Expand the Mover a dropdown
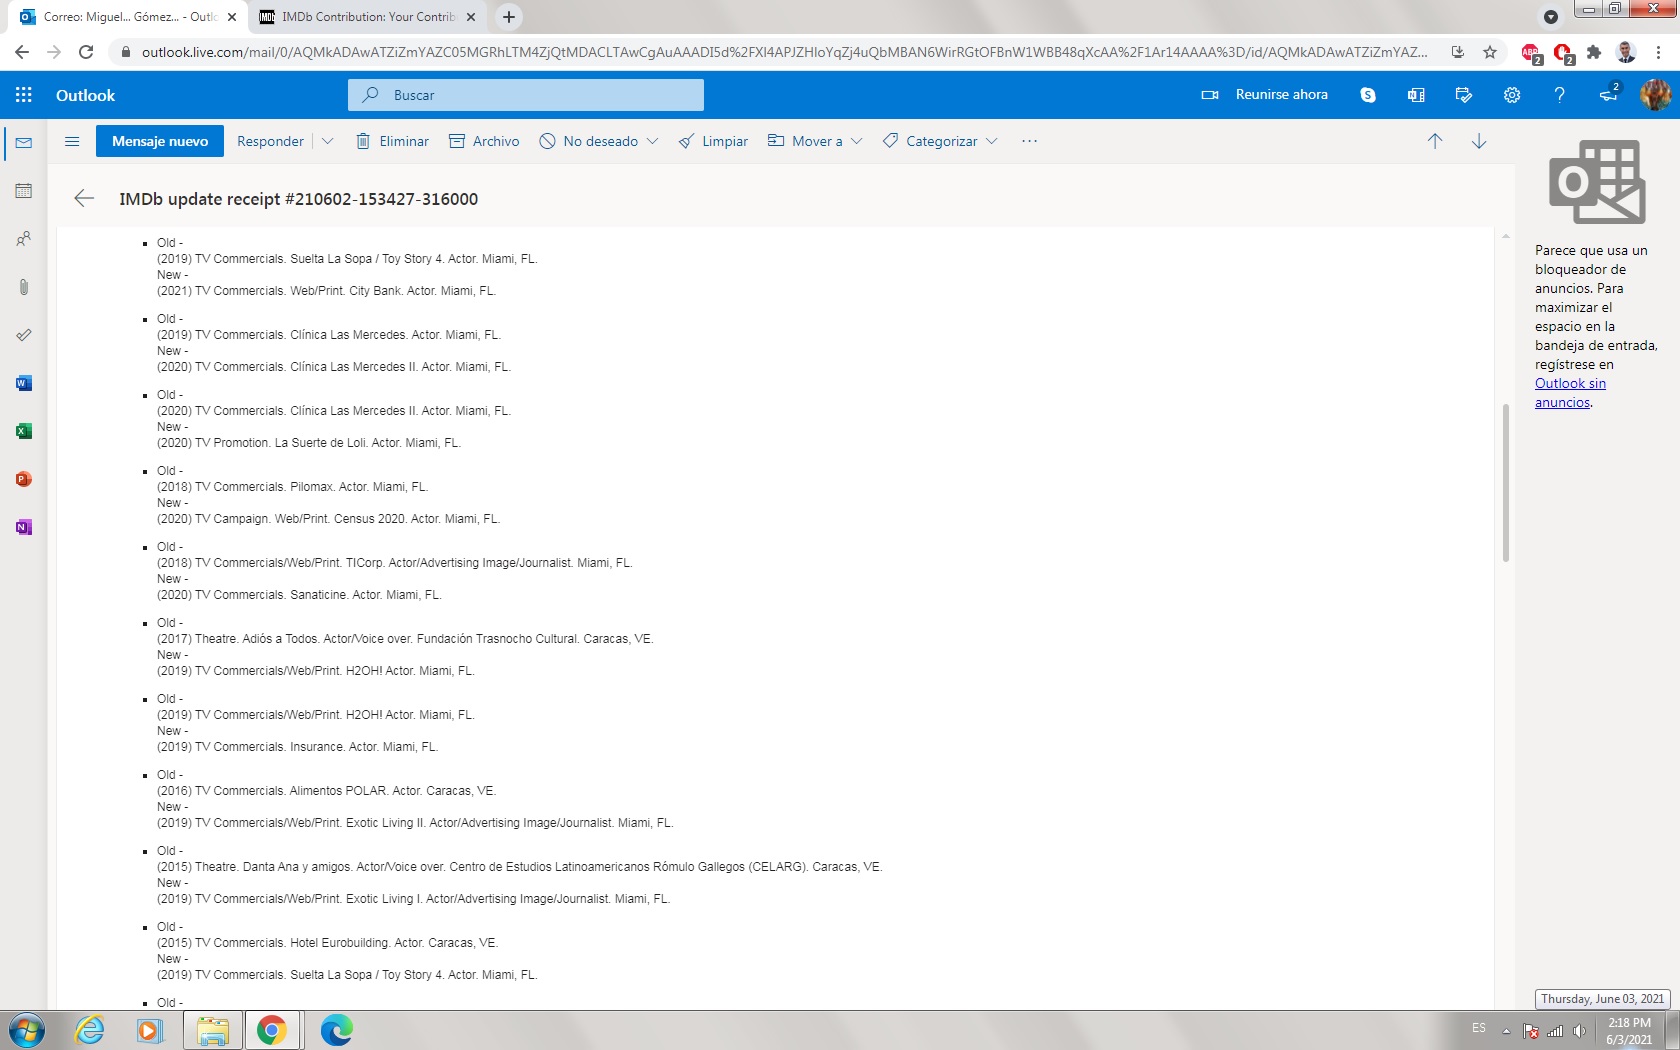This screenshot has height=1050, width=1680. (x=856, y=141)
